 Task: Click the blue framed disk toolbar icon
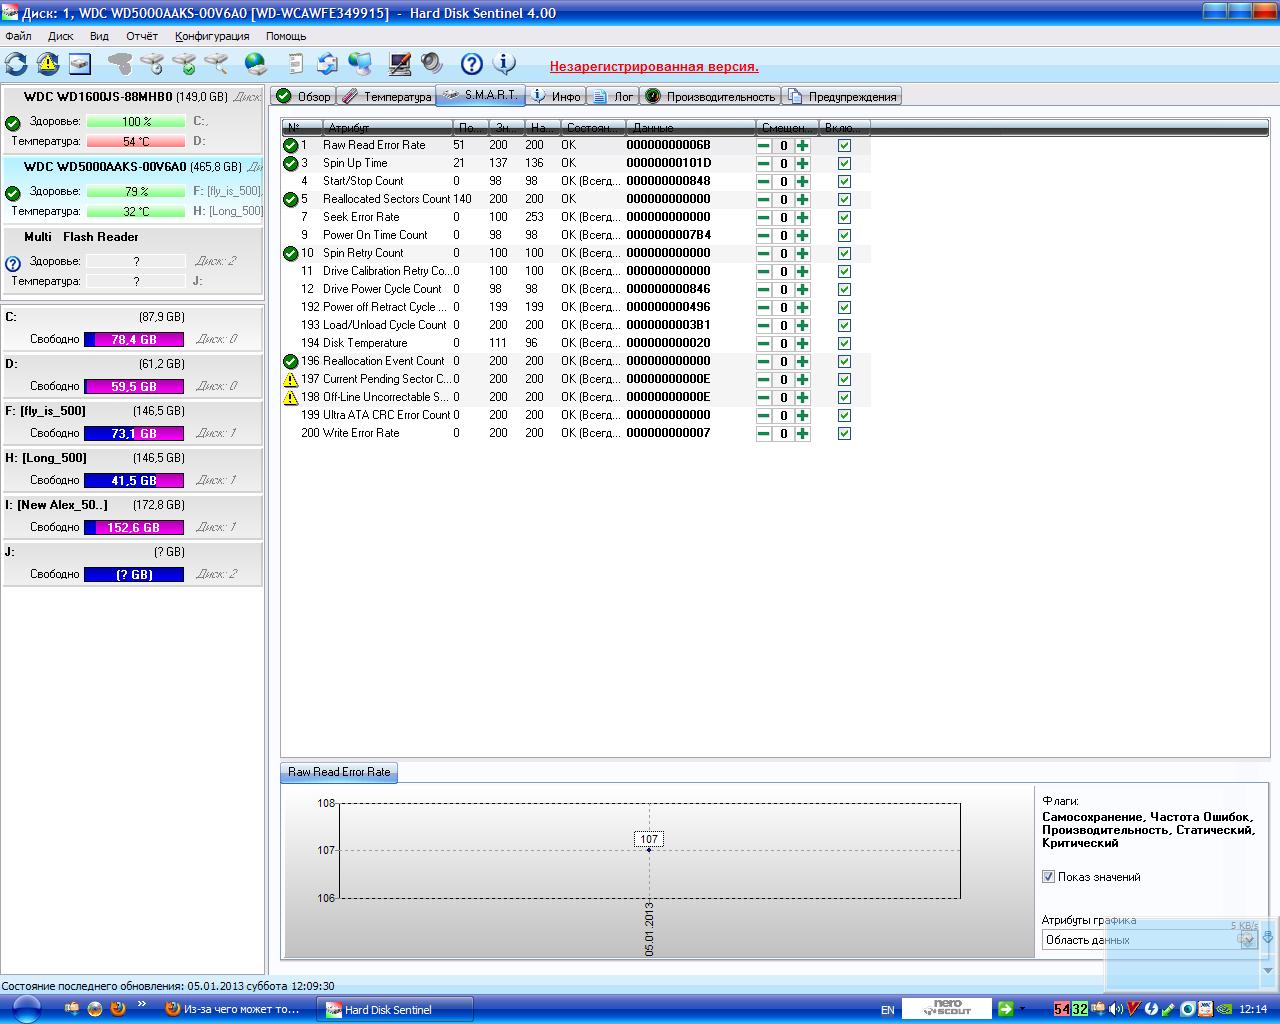80,64
